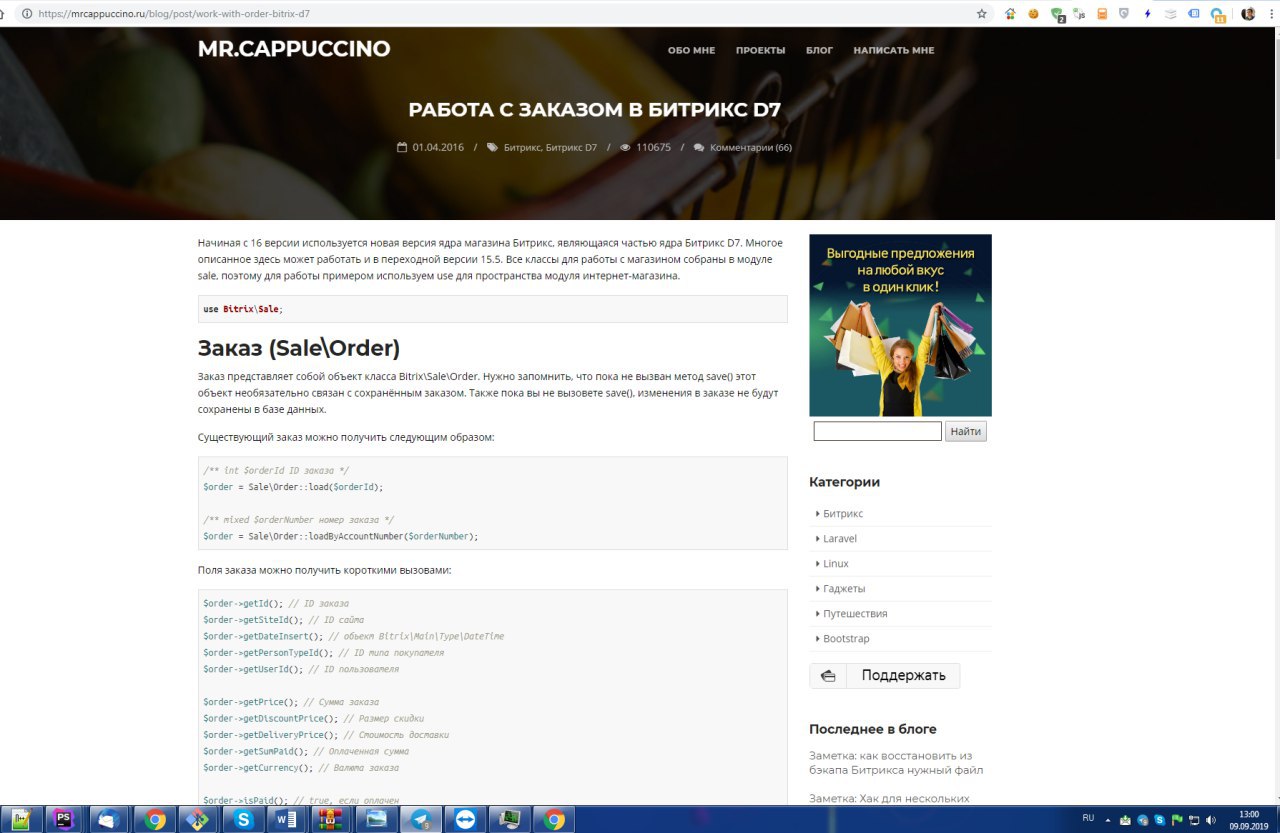
Task: Open Skype from the taskbar
Action: tap(243, 820)
